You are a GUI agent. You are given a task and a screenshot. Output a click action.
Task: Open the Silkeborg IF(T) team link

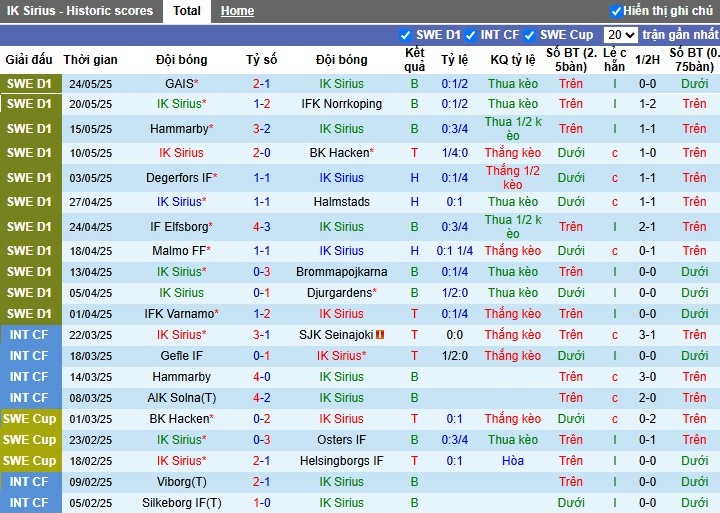pos(181,503)
